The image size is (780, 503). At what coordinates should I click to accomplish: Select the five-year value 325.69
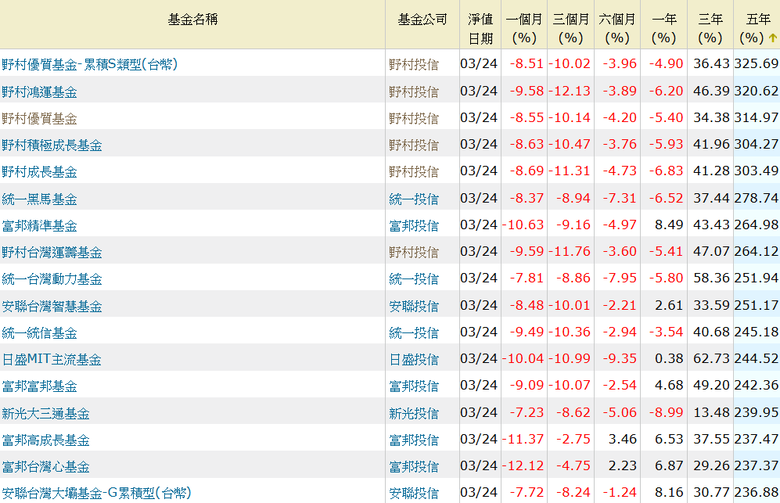[756, 64]
